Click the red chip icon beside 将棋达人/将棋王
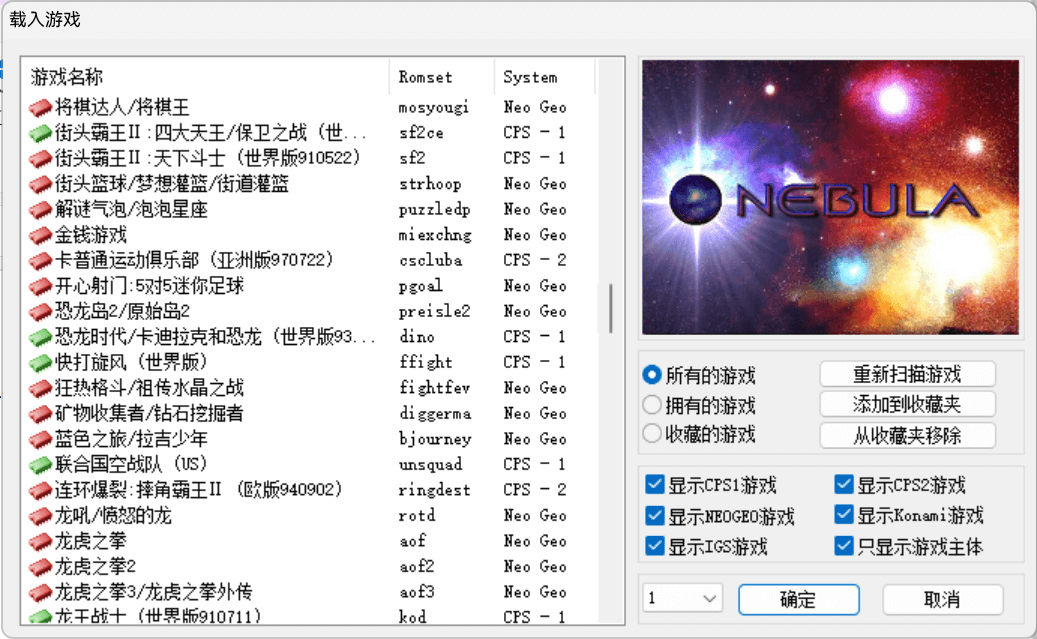This screenshot has width=1037, height=639. point(40,107)
